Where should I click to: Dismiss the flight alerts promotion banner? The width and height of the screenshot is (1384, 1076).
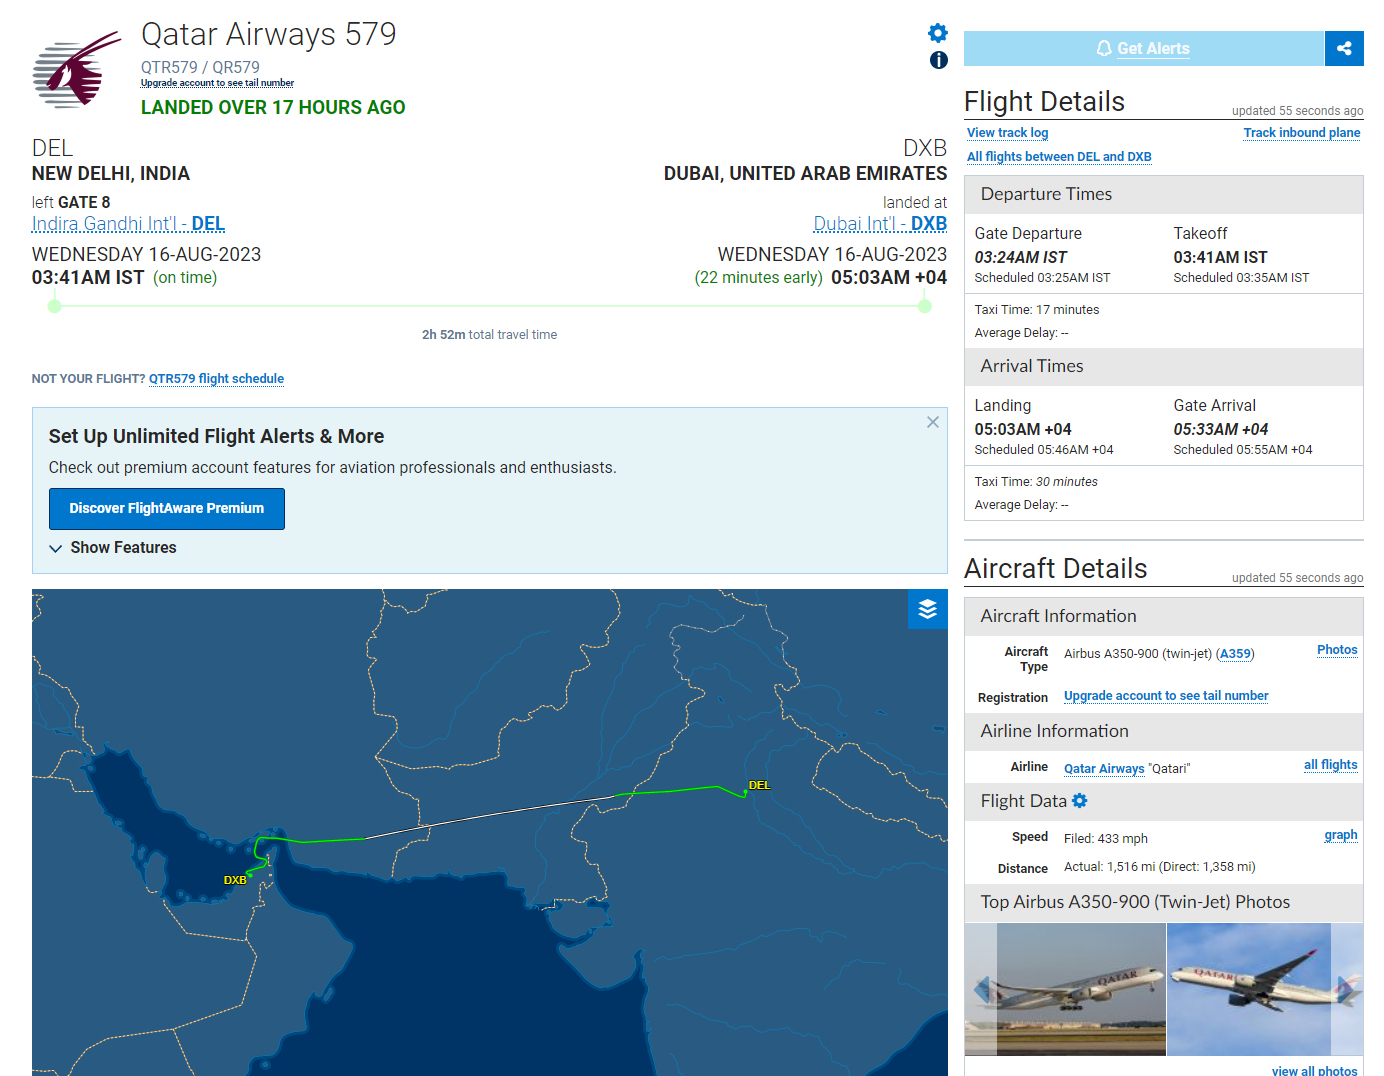932,422
